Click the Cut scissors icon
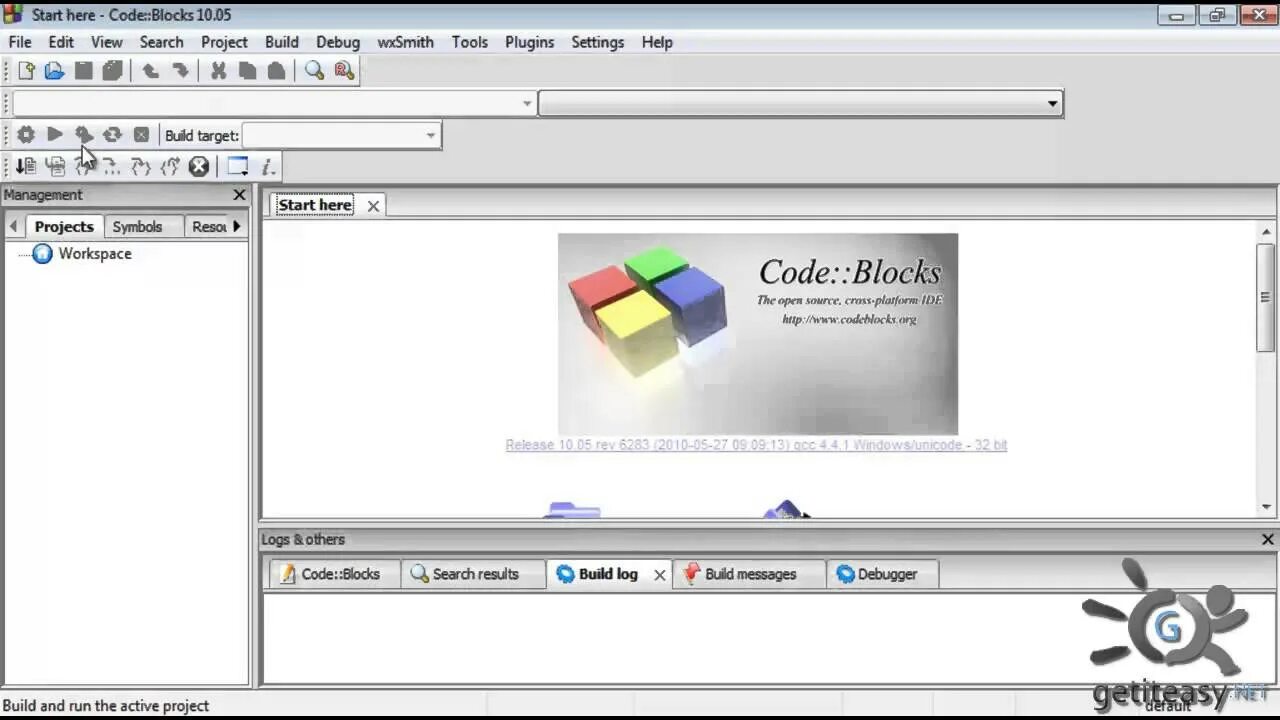The width and height of the screenshot is (1280, 720). 218,70
